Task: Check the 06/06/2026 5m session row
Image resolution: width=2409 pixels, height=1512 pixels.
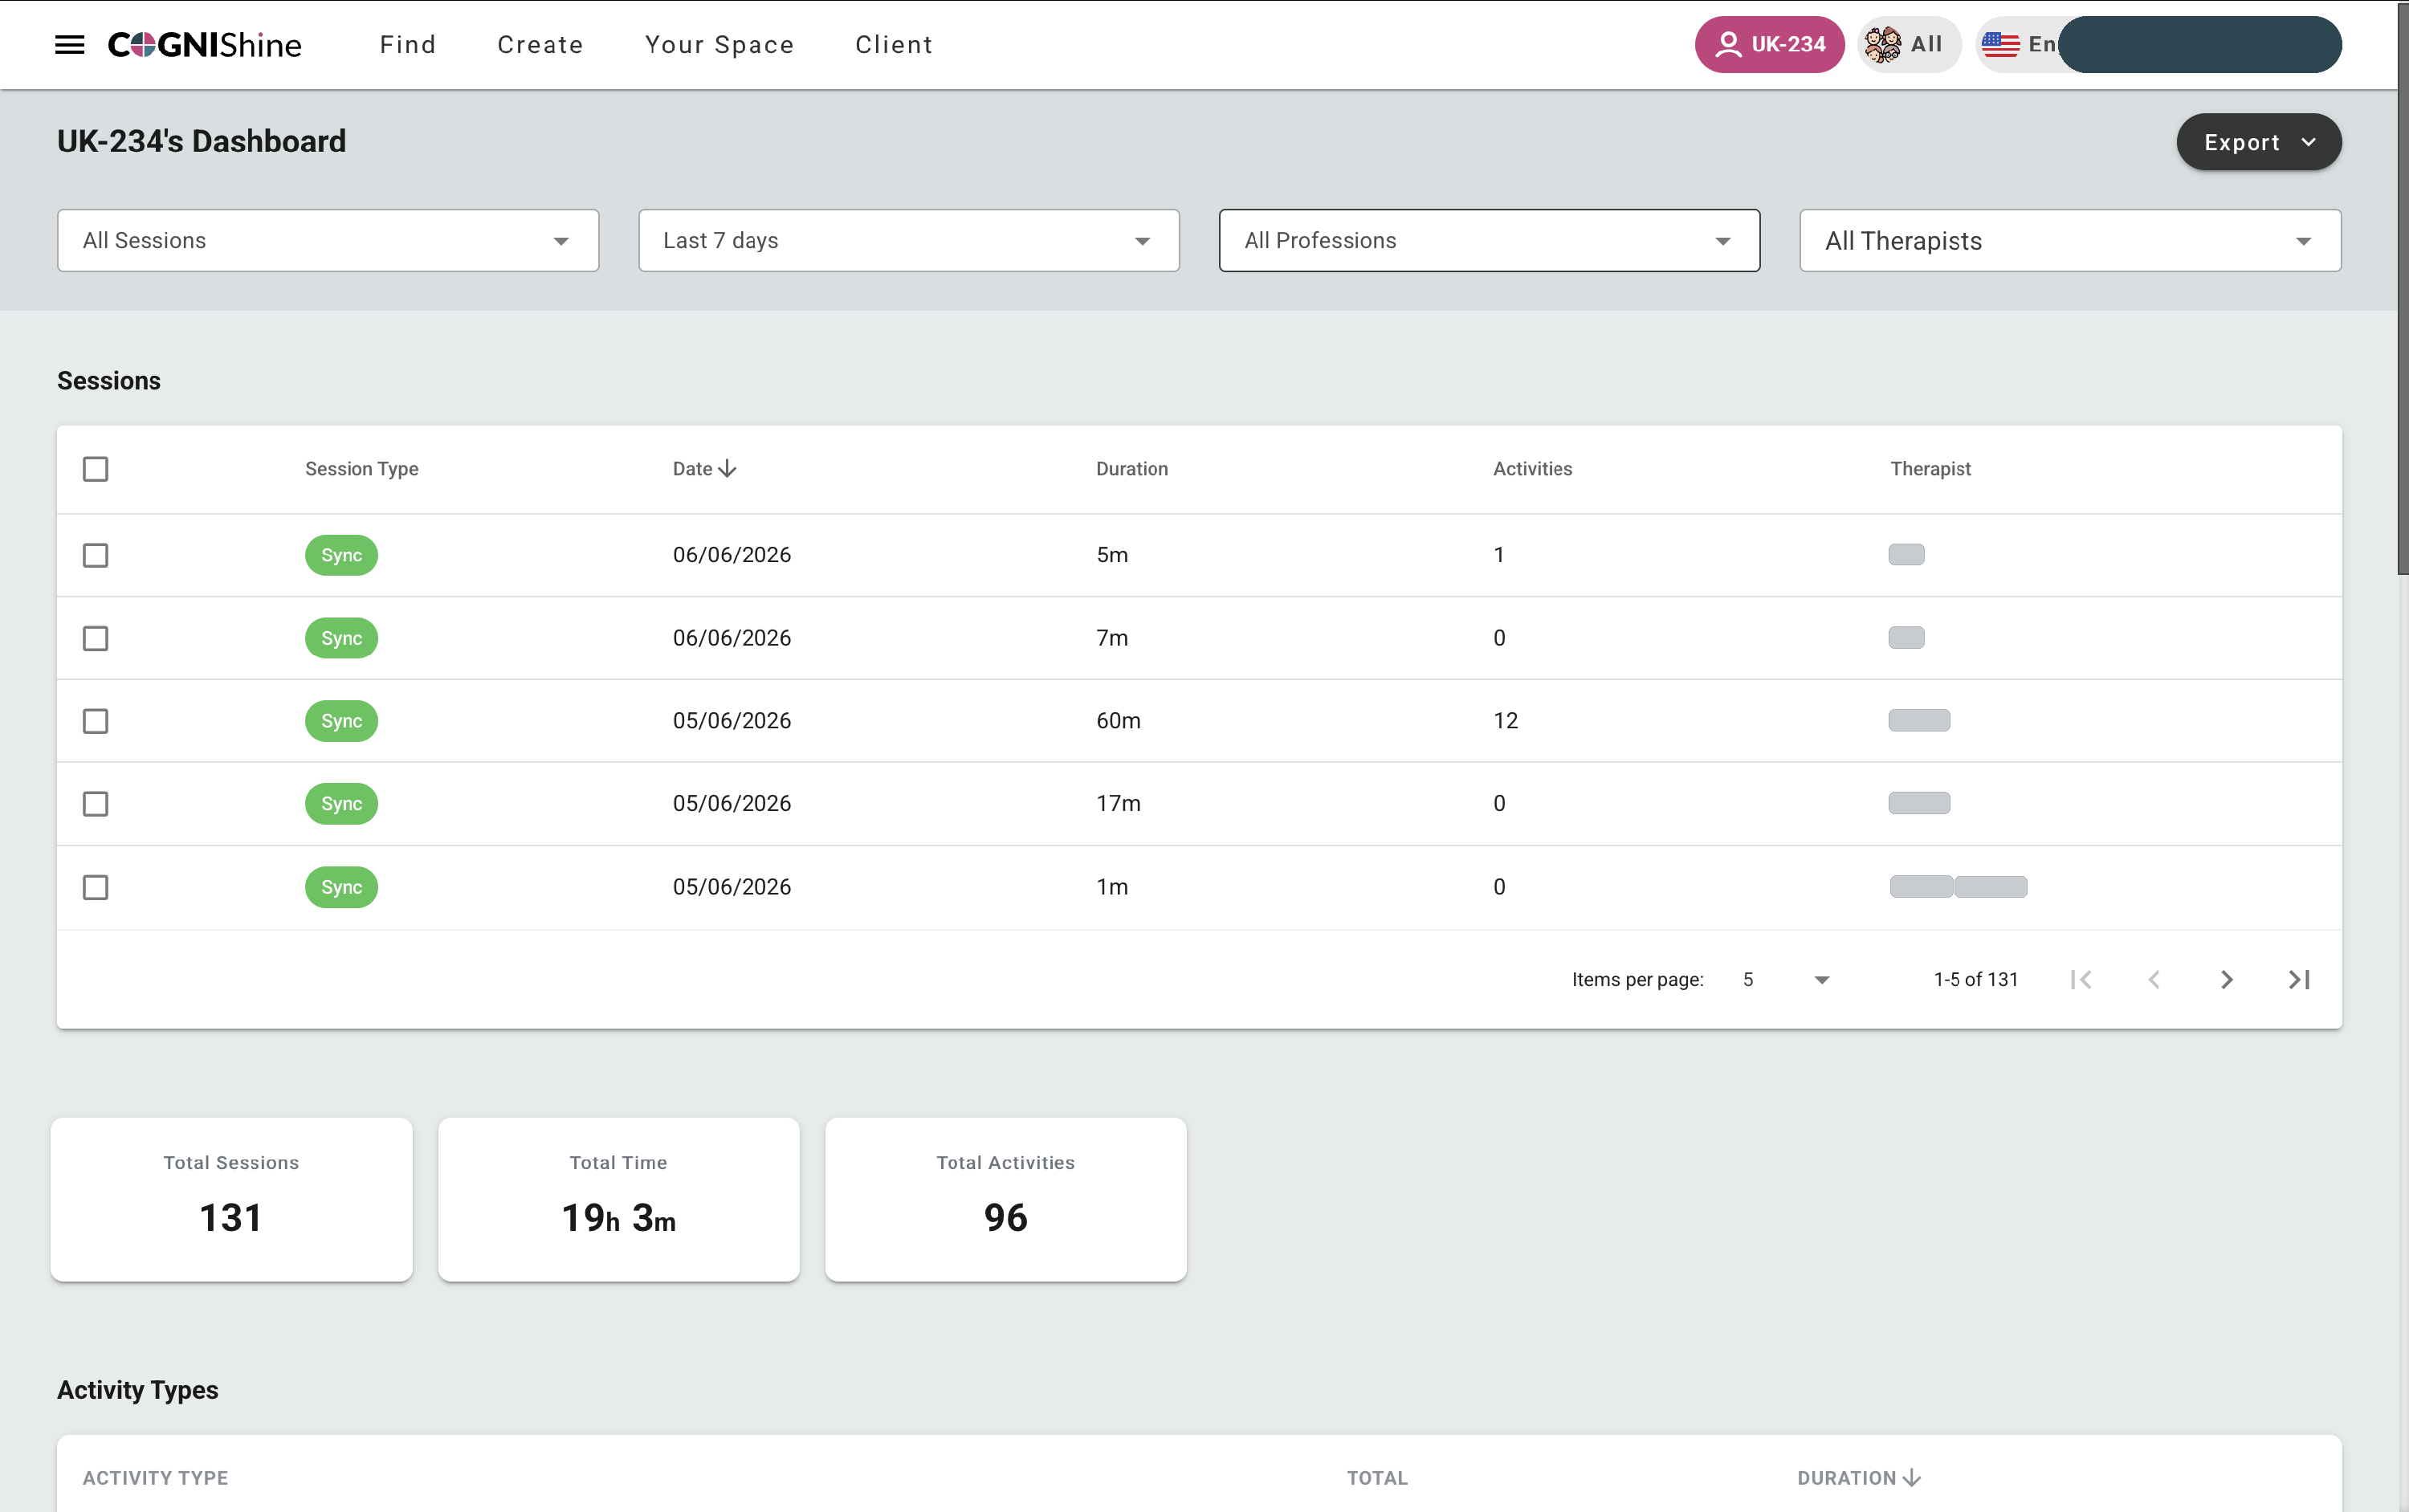Action: tap(95, 555)
